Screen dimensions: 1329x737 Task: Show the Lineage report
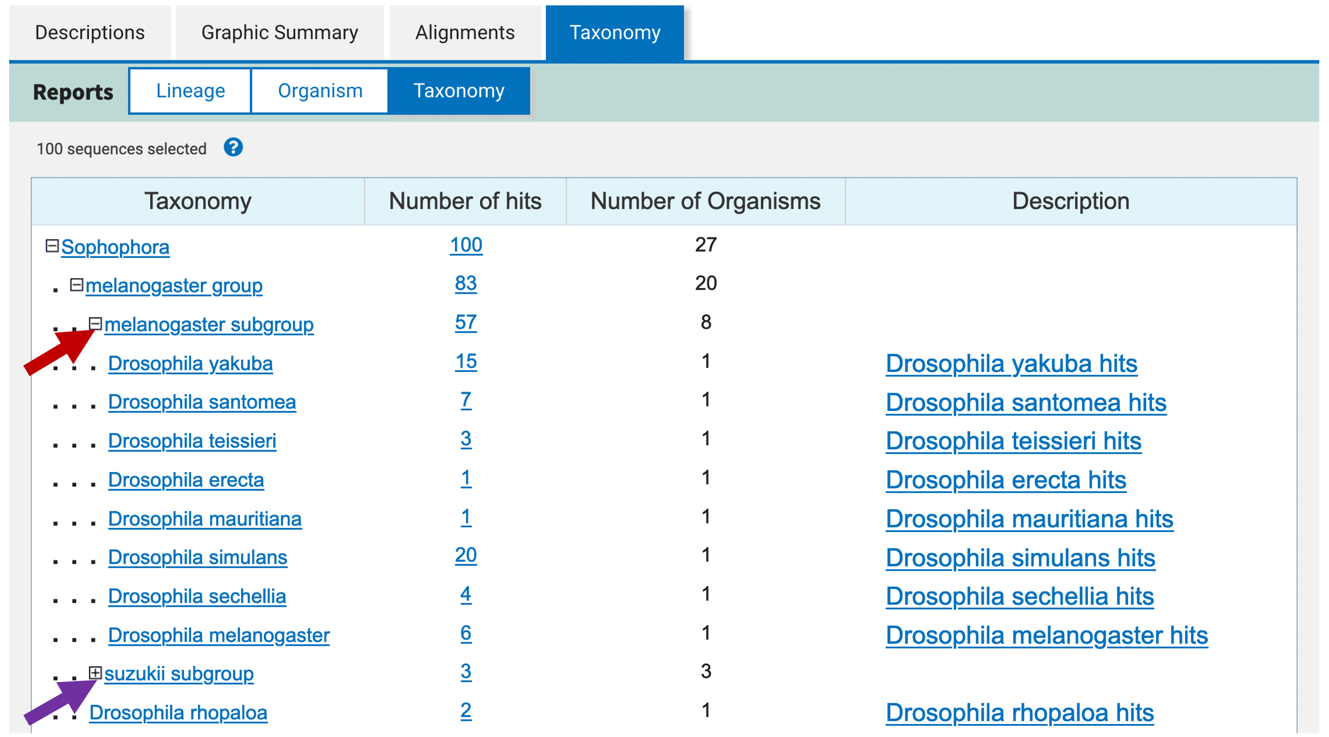point(190,91)
